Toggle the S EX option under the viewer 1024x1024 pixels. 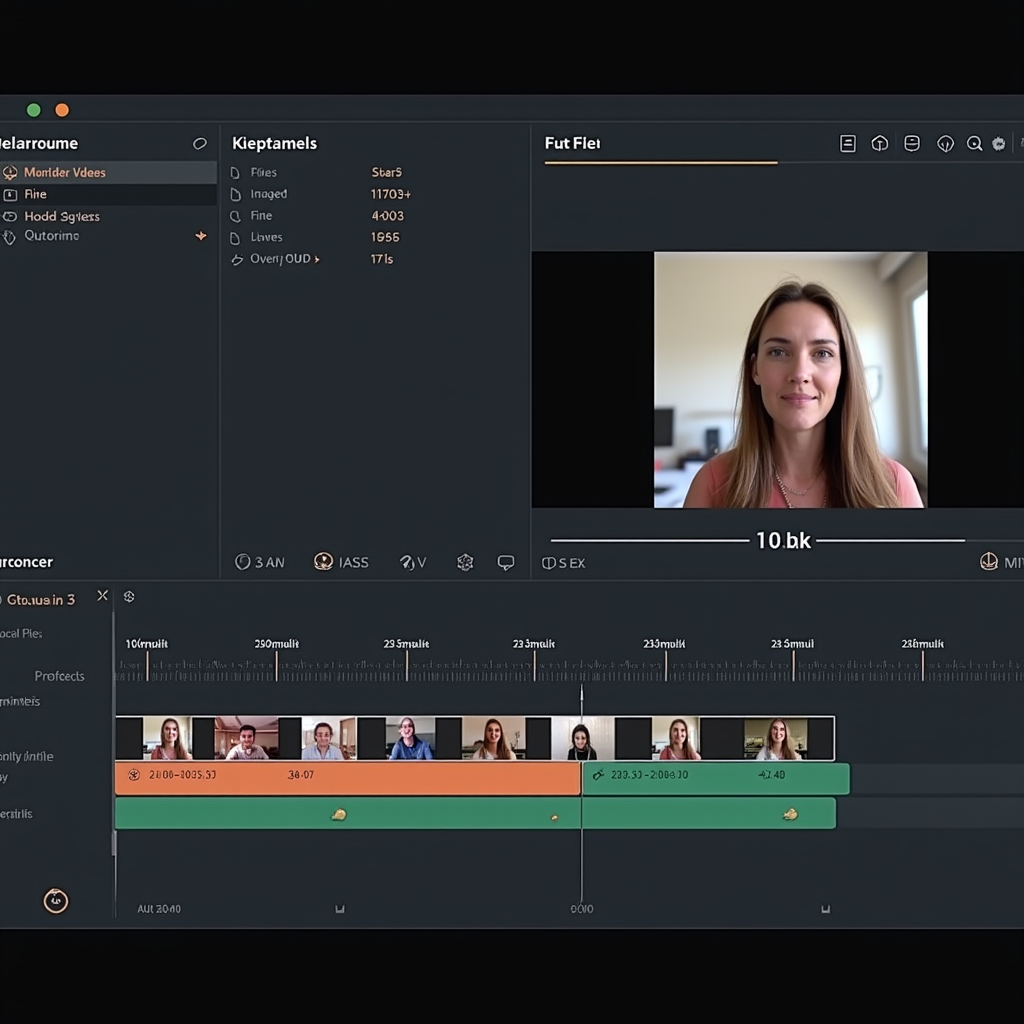tap(563, 563)
